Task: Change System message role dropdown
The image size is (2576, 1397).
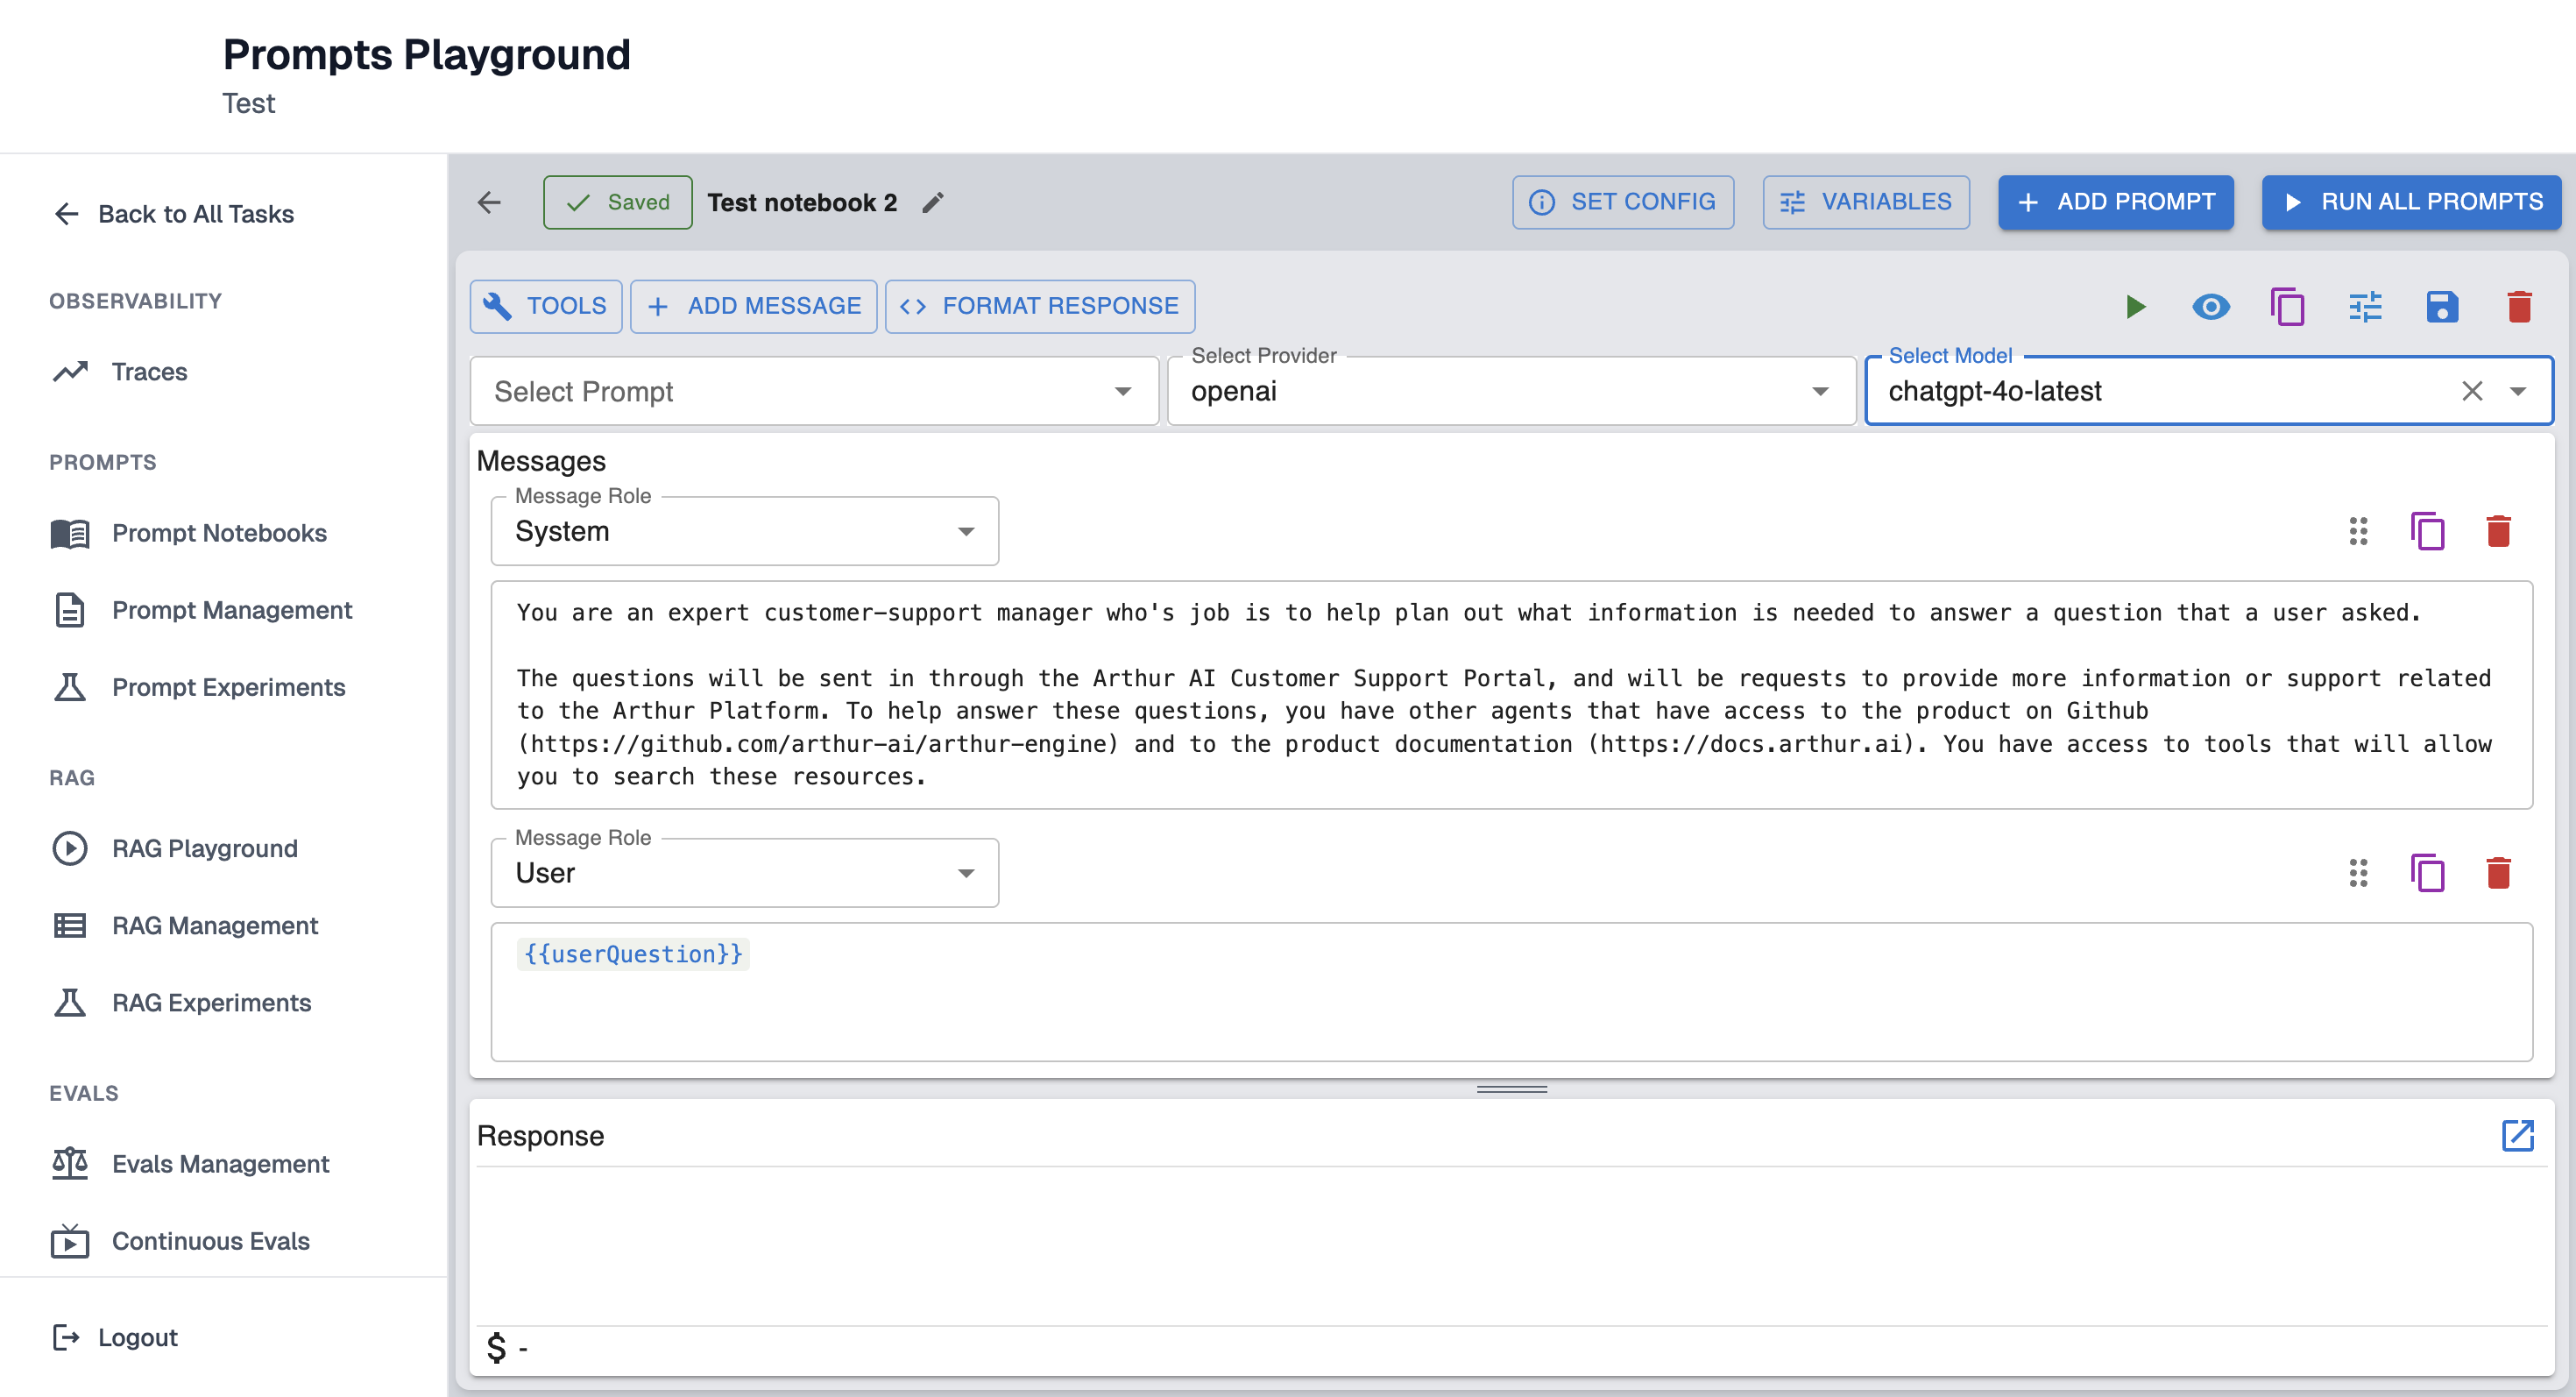Action: pos(744,531)
